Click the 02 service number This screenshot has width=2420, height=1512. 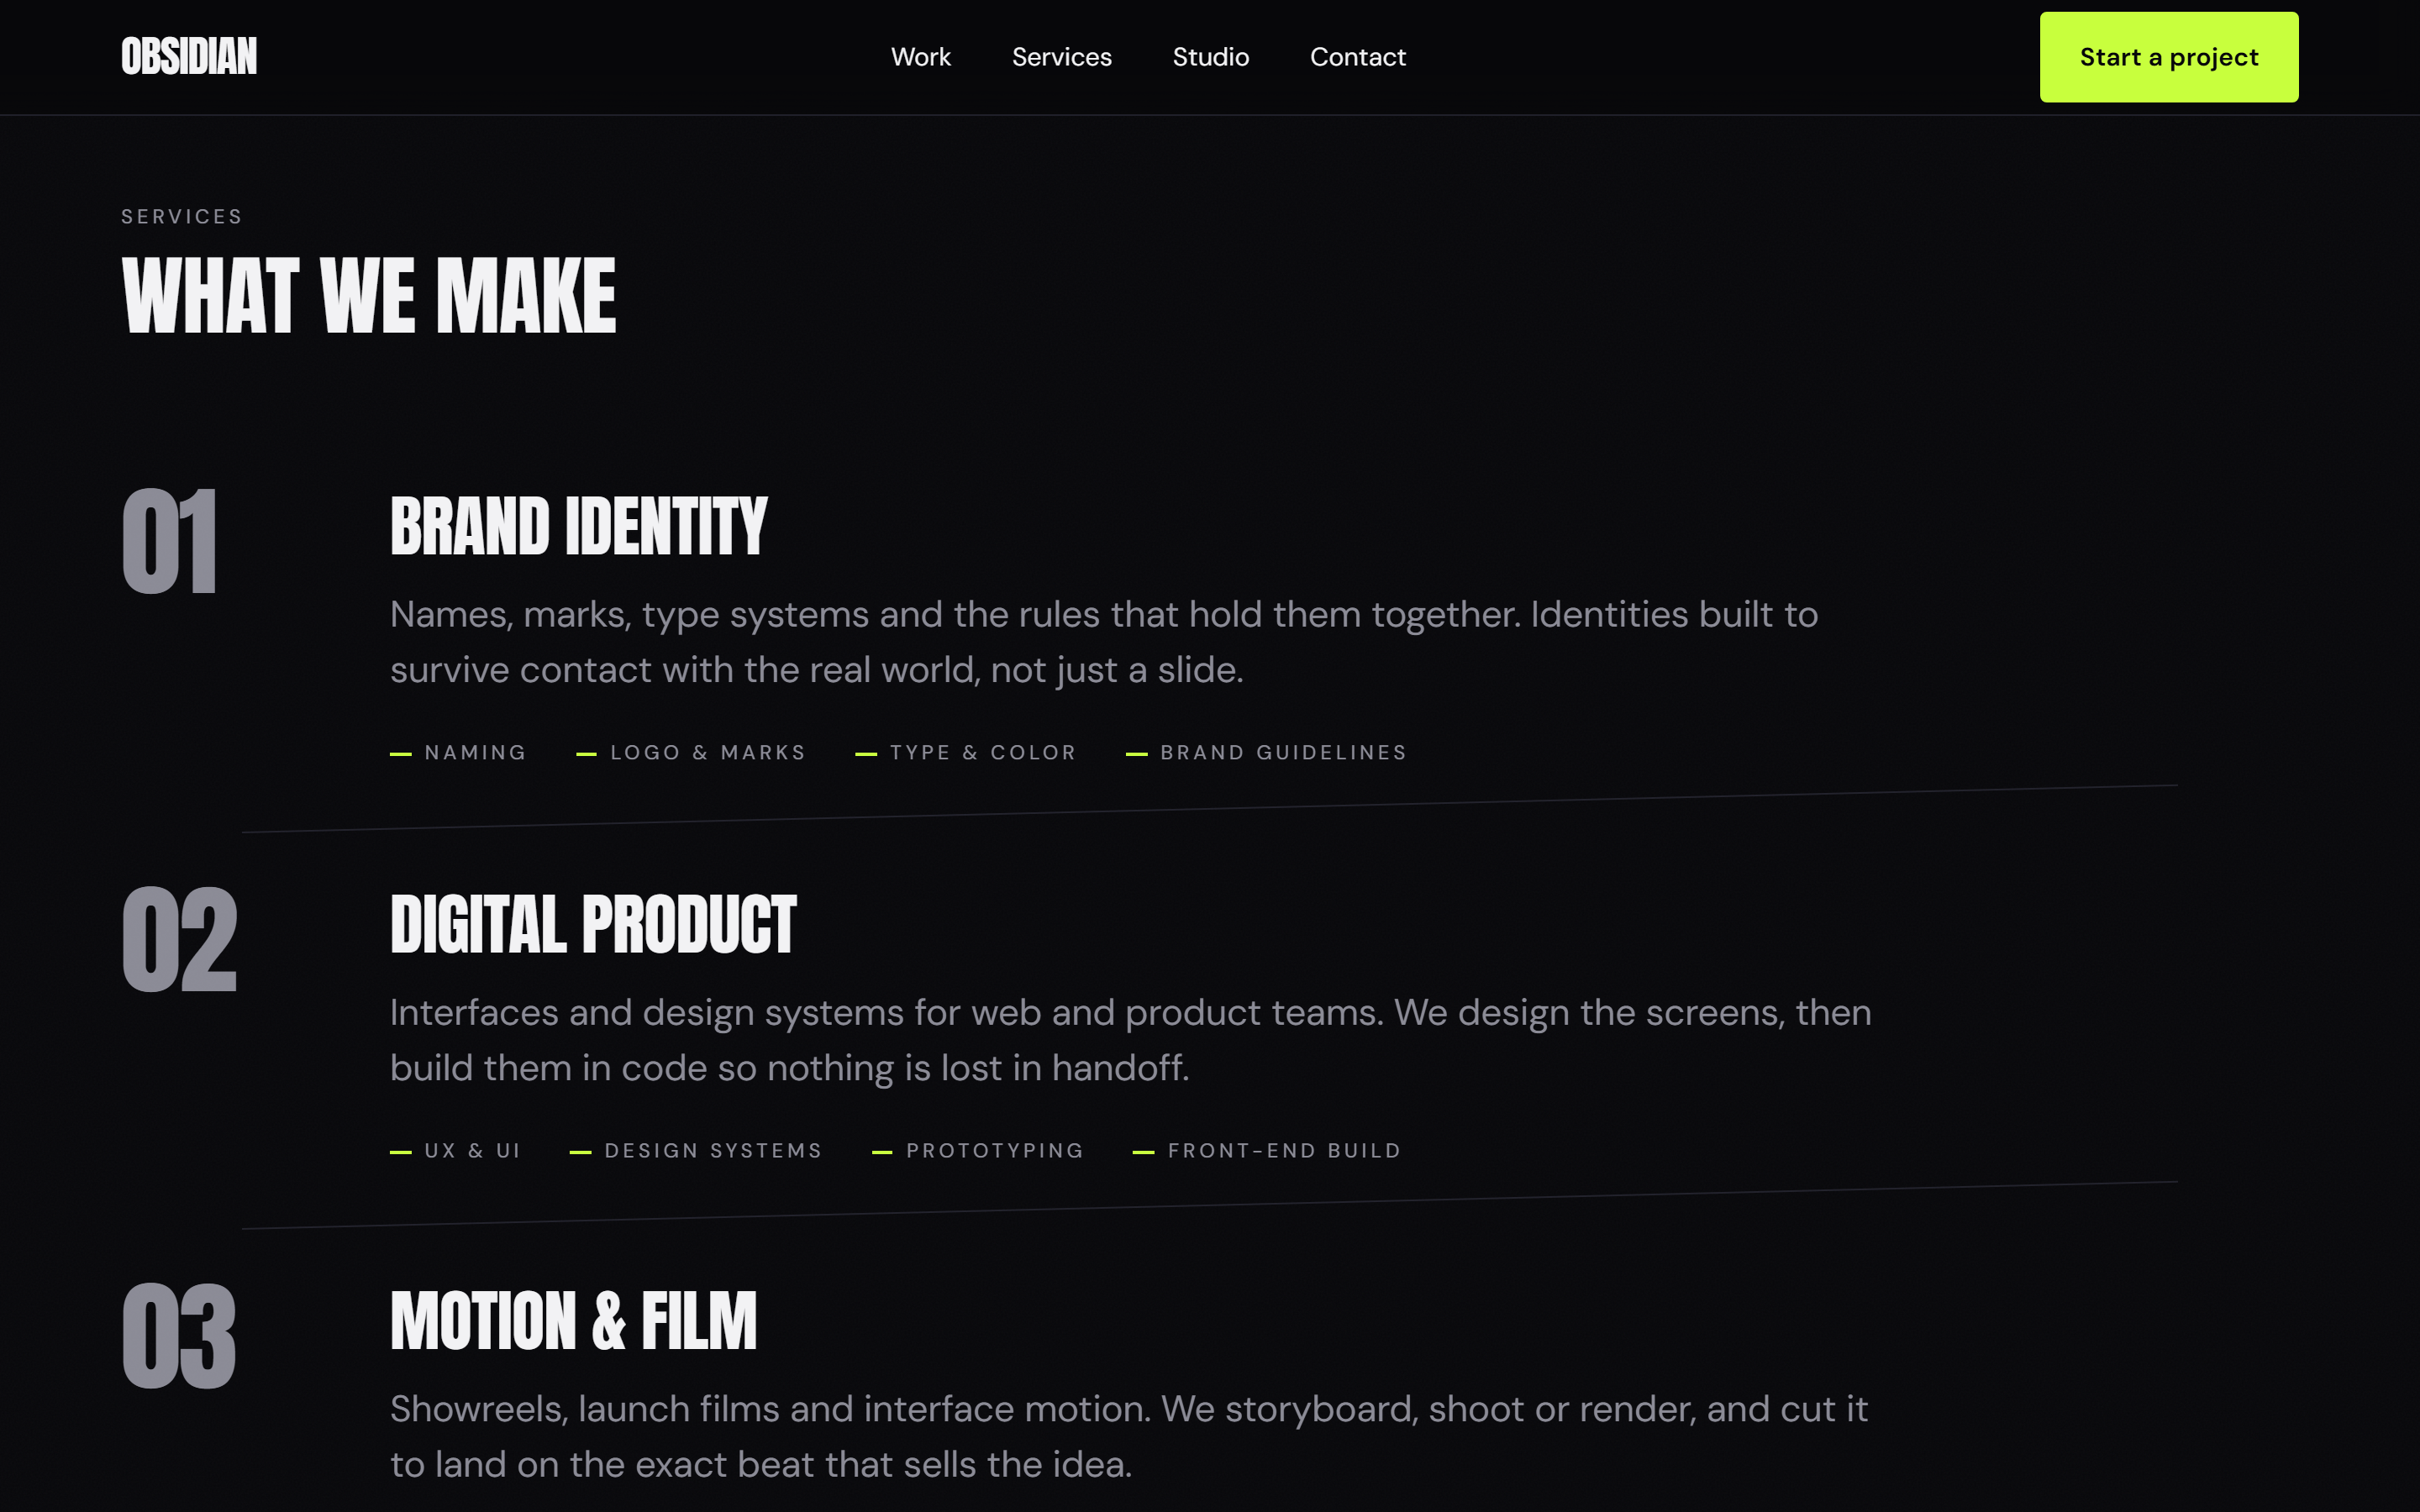pyautogui.click(x=179, y=939)
